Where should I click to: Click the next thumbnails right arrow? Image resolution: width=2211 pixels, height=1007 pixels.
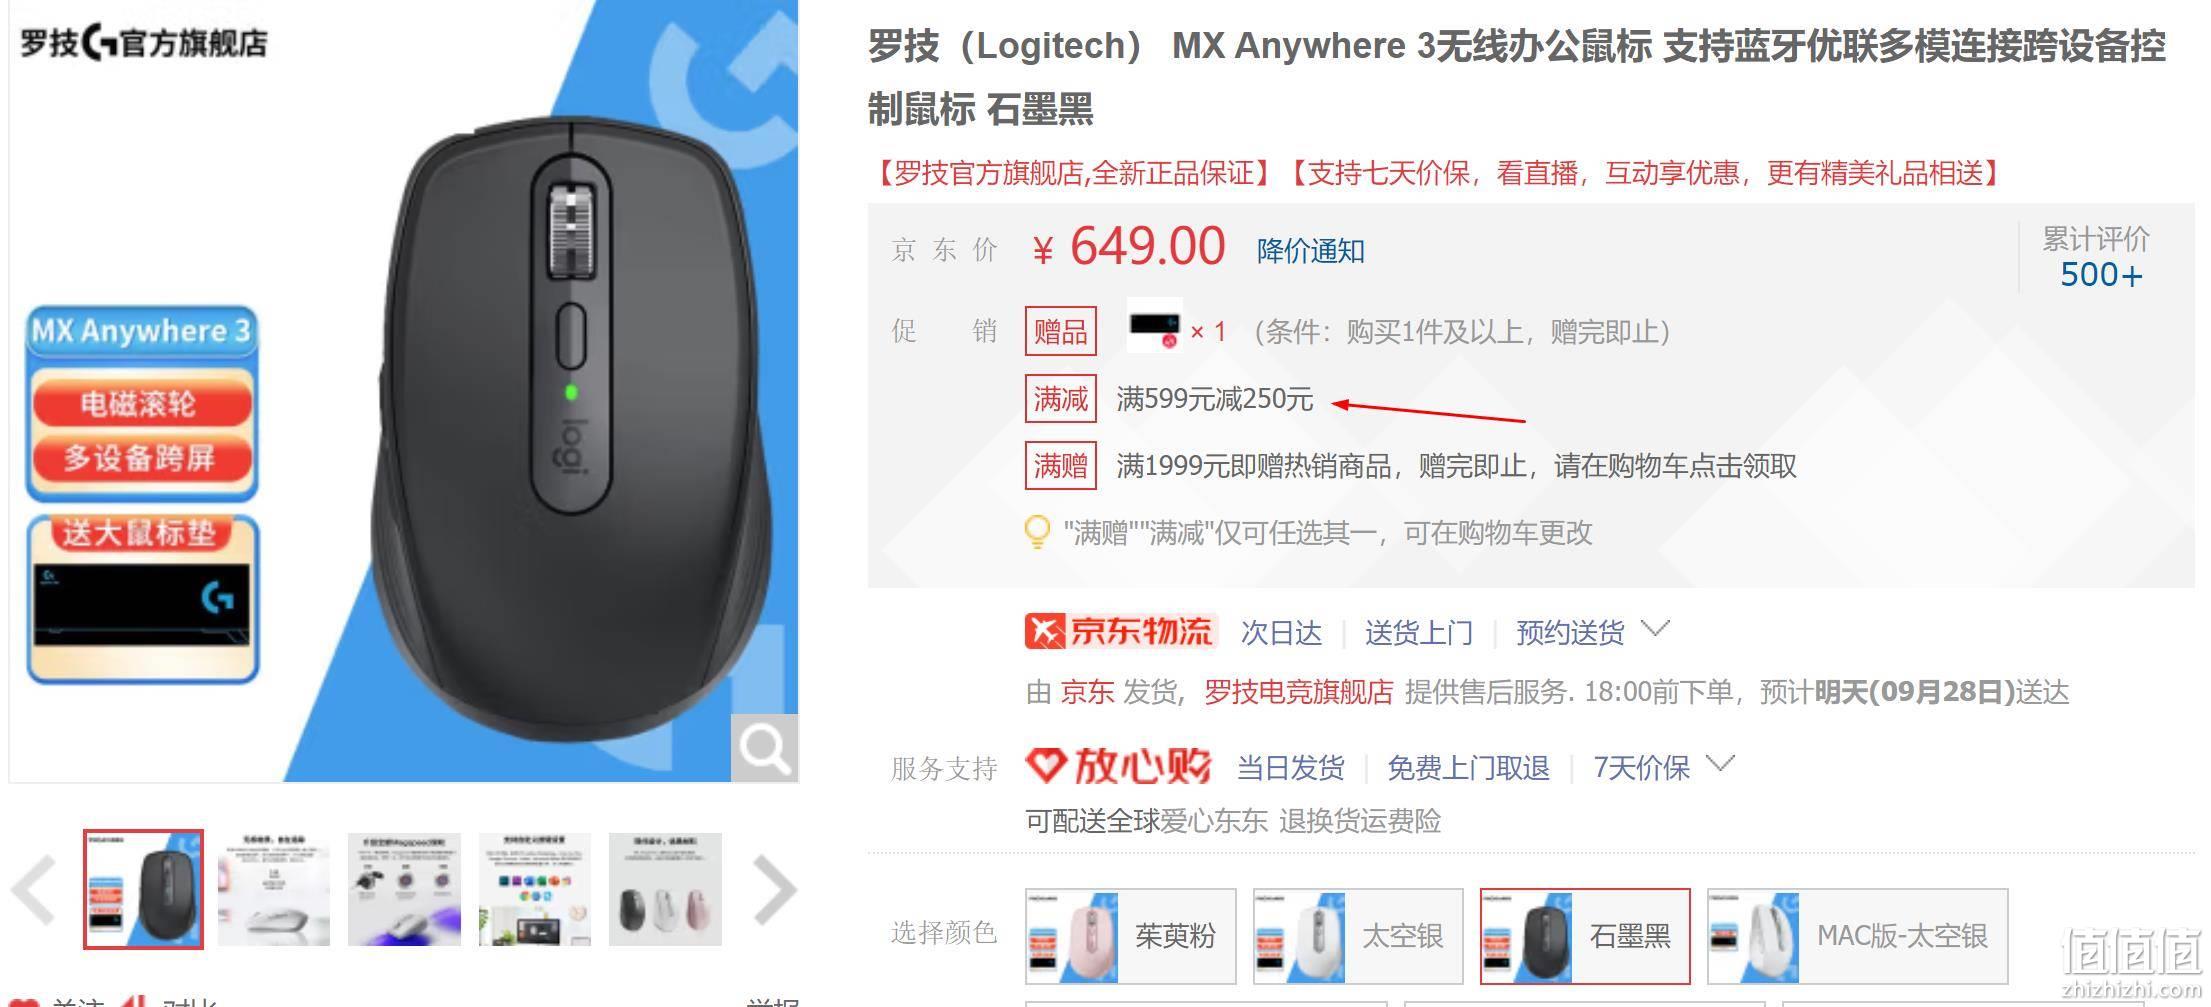774,889
